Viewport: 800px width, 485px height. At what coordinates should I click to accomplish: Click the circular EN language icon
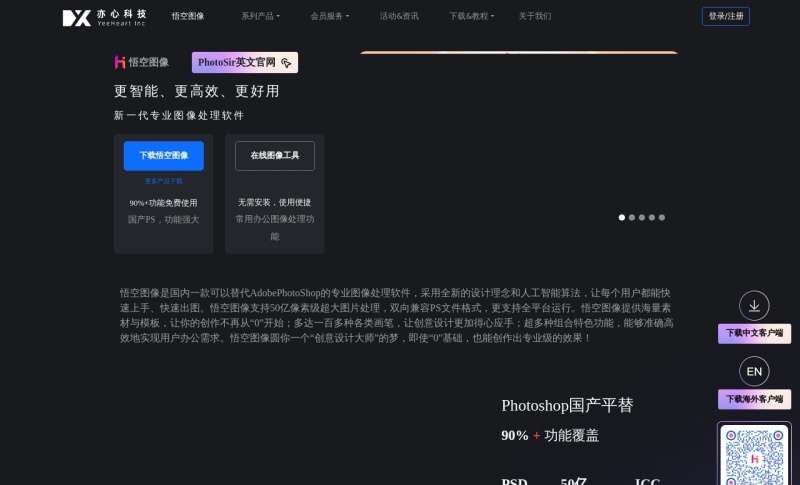click(754, 371)
